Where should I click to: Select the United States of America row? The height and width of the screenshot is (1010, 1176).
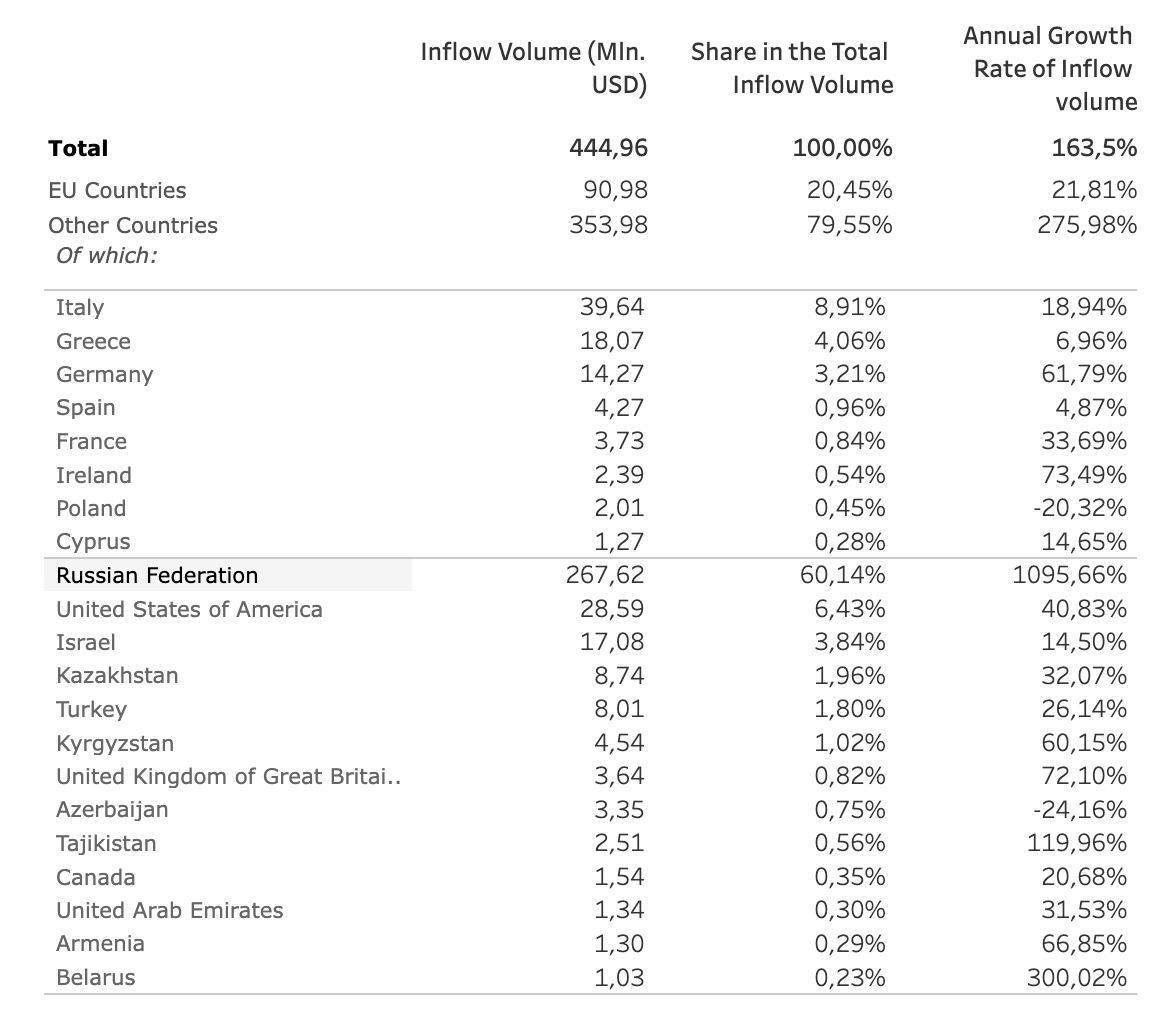tap(189, 609)
